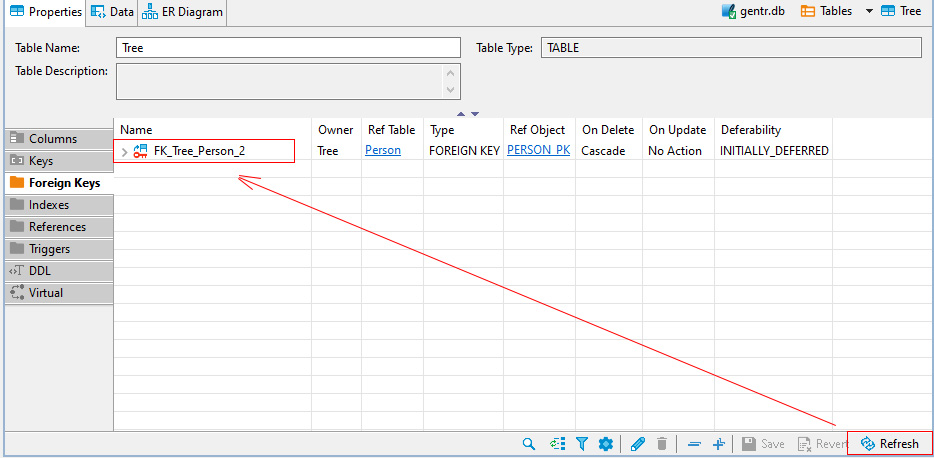934x458 pixels.
Task: Click the pencil edit icon
Action: click(x=638, y=444)
